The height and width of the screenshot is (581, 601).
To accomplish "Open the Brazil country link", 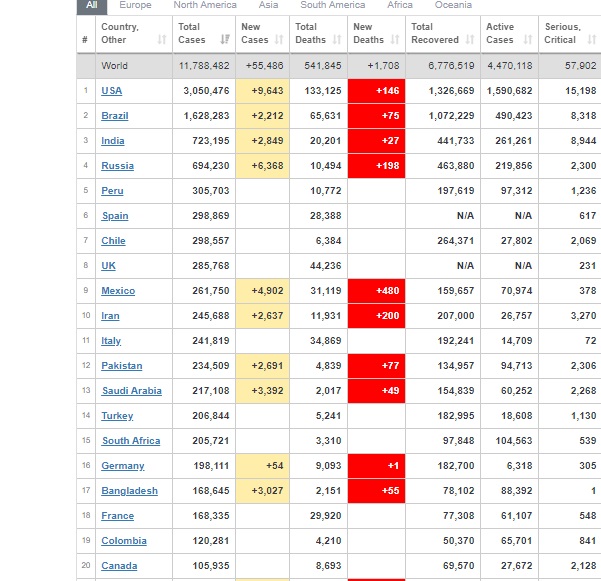I will pos(115,116).
